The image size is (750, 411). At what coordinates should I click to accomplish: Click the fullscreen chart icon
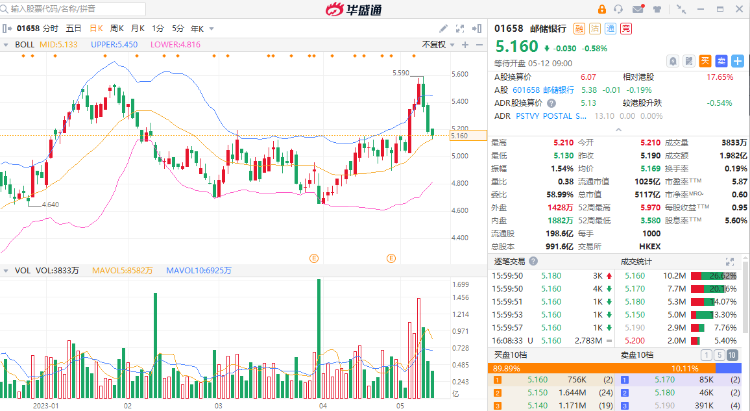coord(460,29)
